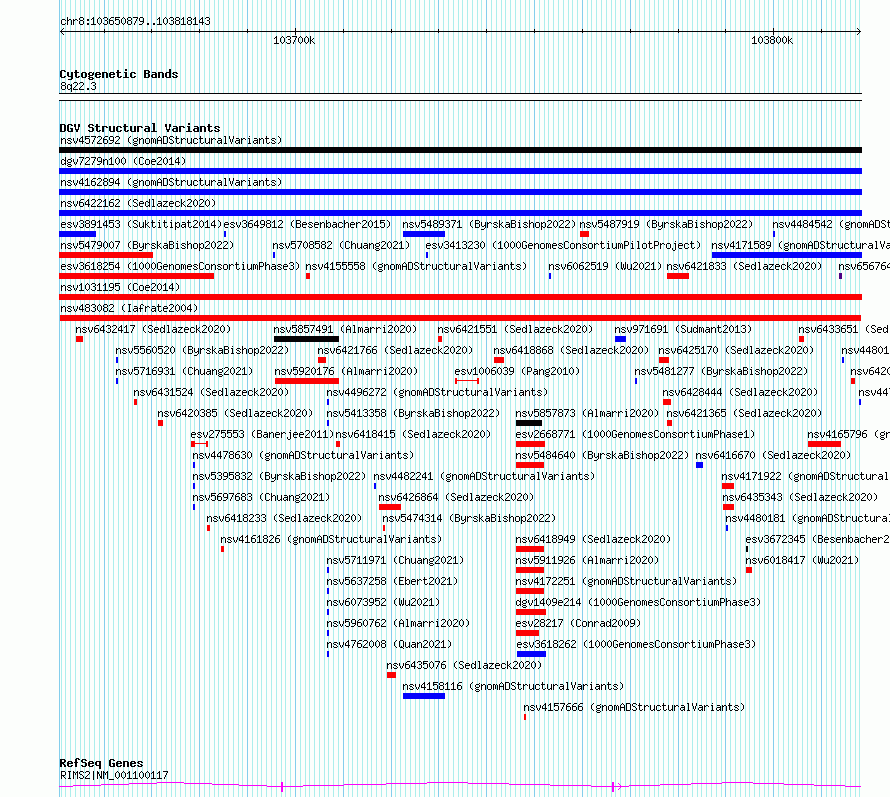Screen dimensions: 890x797
Task: Click nsv4157666 gnomADStructuralVariants label
Action: pos(634,707)
